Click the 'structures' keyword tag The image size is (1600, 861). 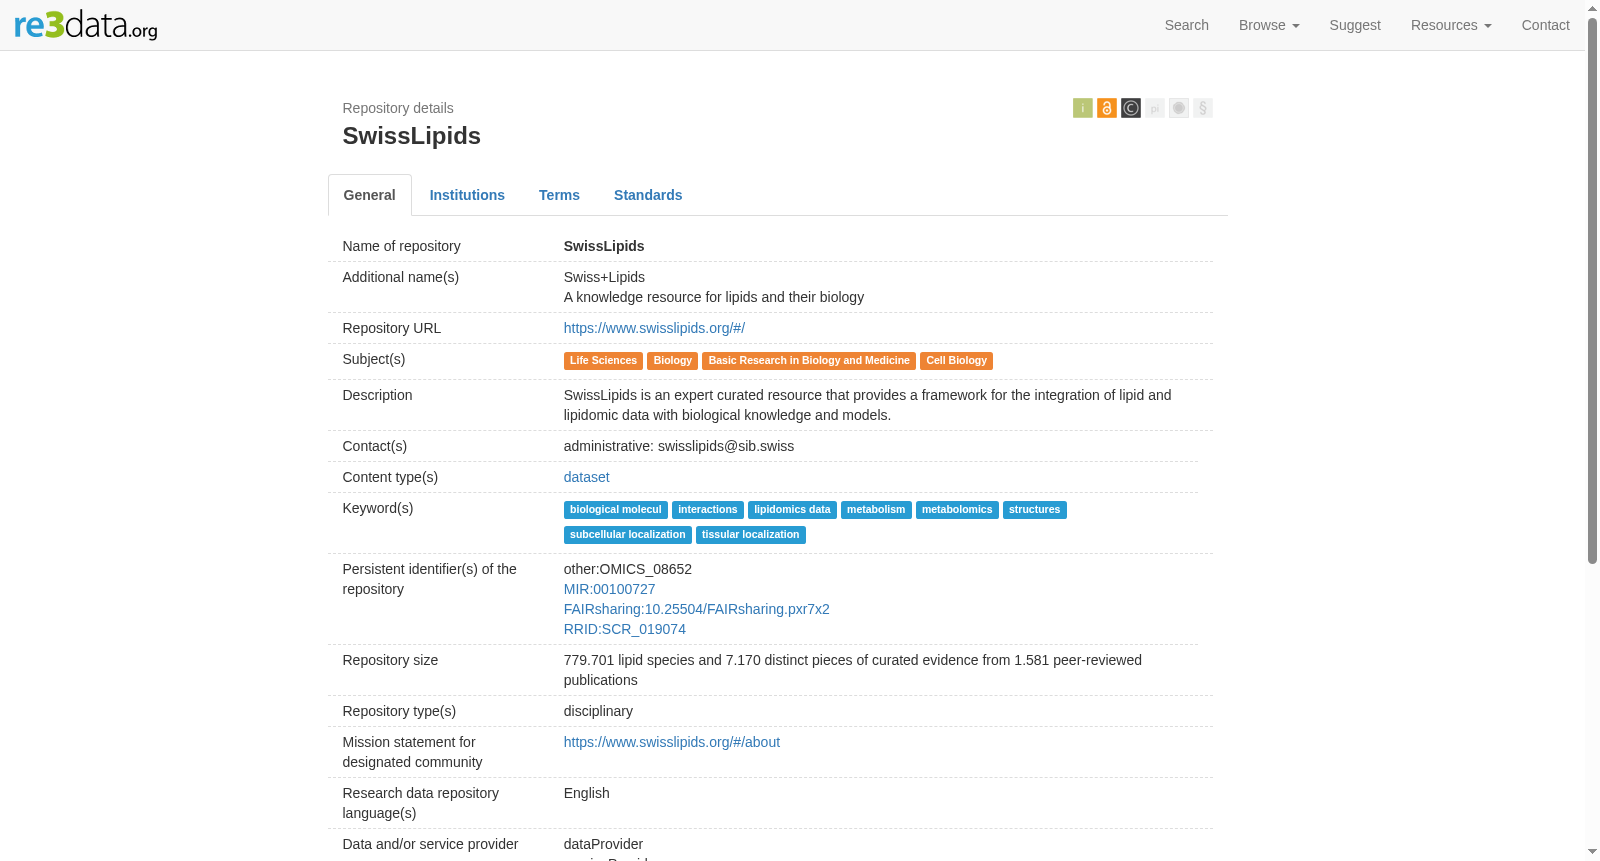[x=1034, y=510]
